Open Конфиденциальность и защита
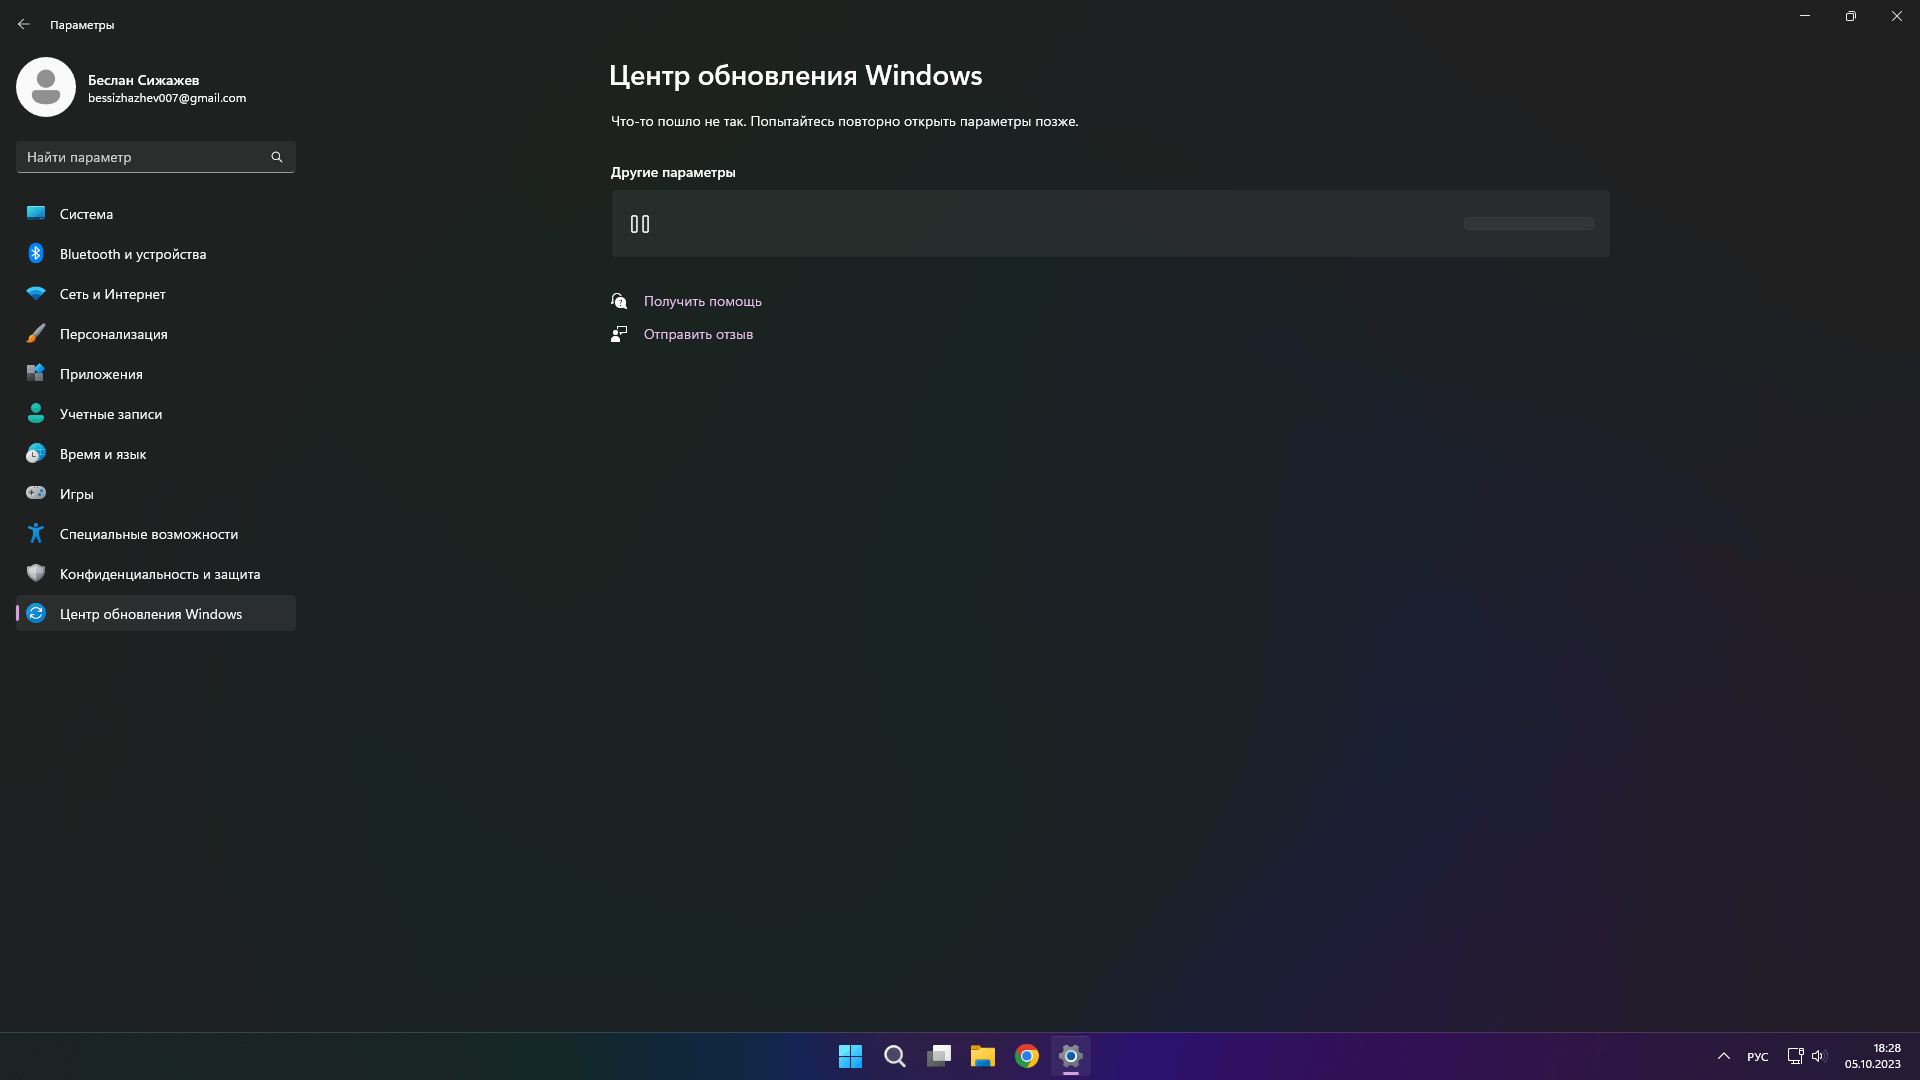 click(156, 573)
